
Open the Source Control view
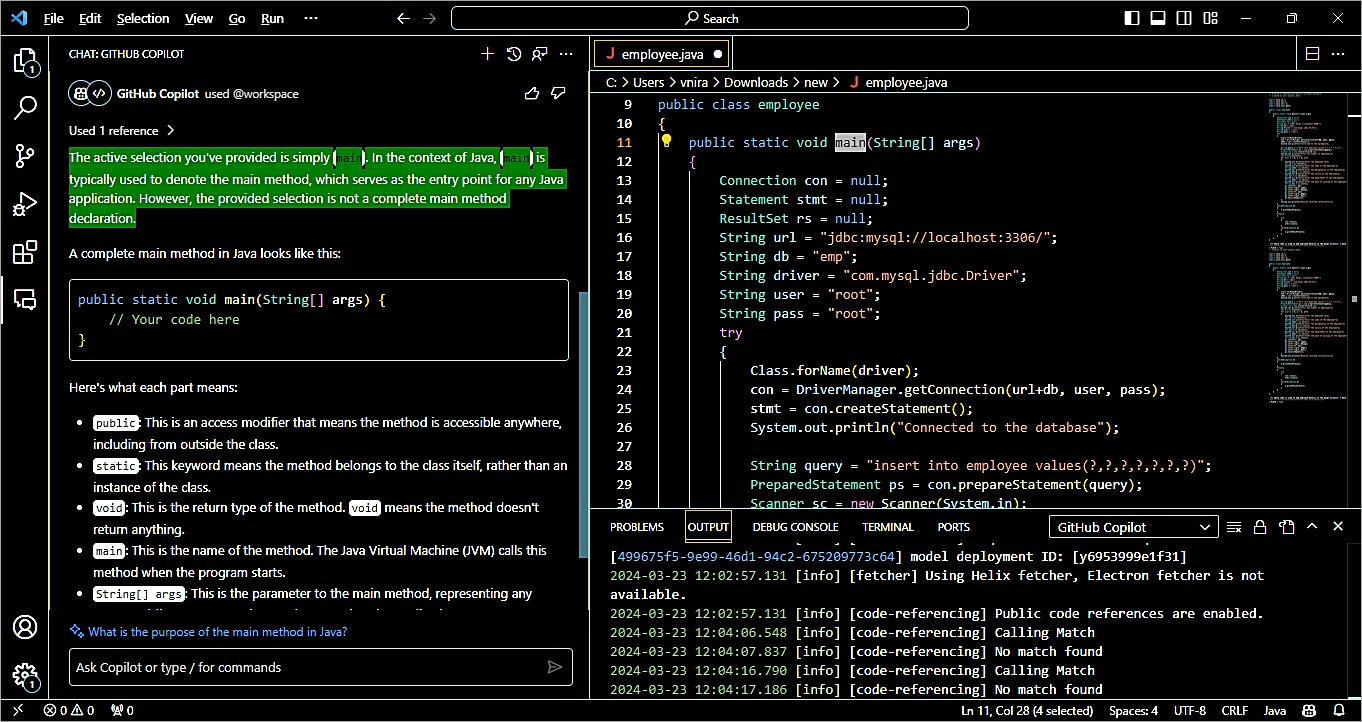pos(25,156)
